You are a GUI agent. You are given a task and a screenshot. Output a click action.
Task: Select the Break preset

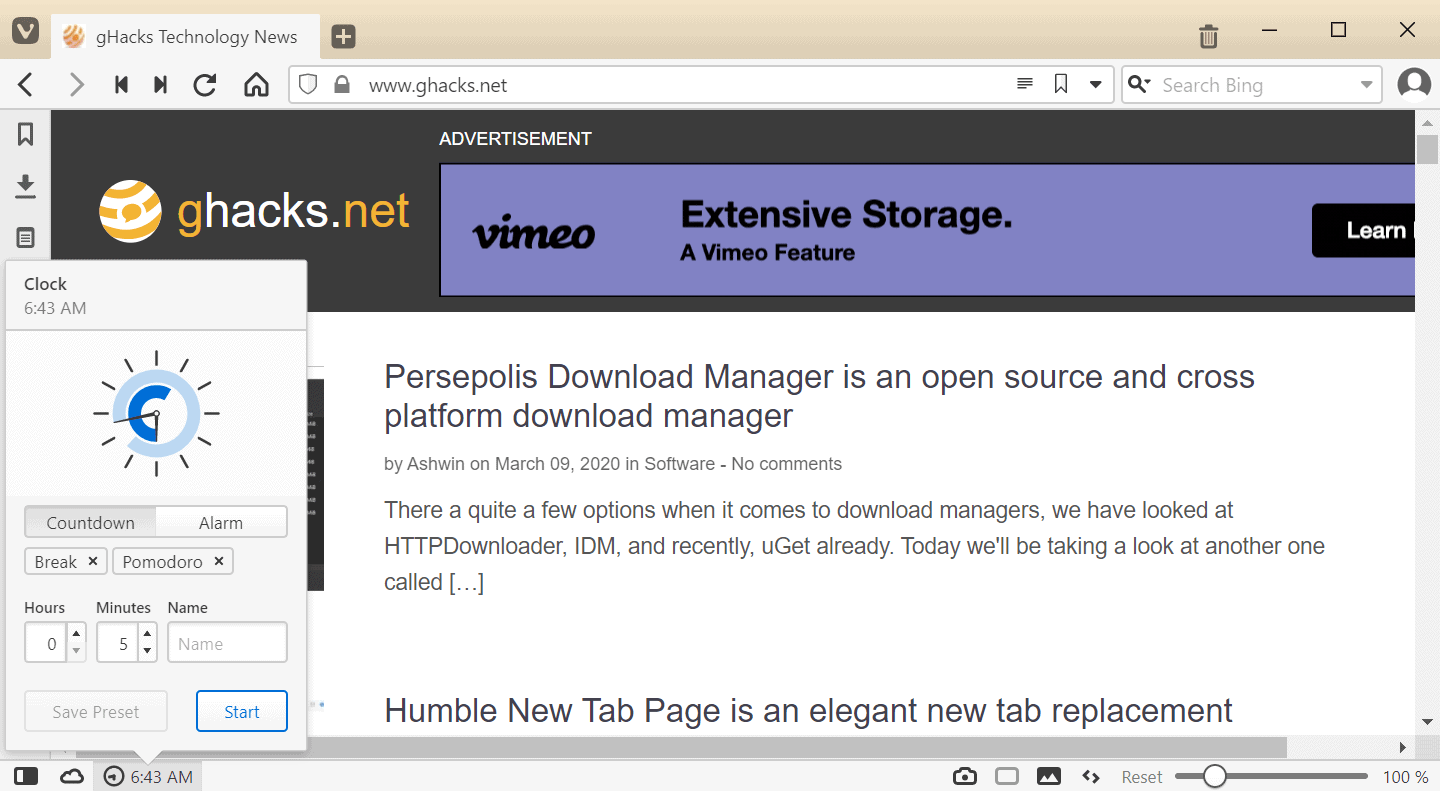56,561
